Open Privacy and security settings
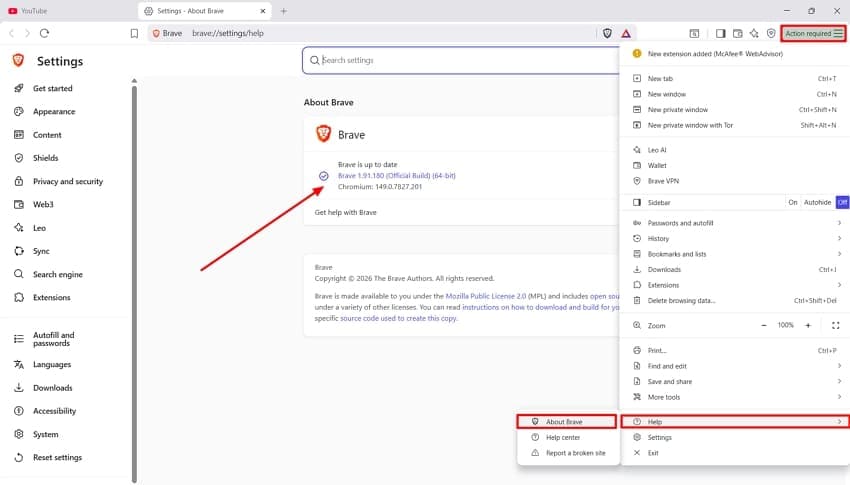This screenshot has width=850, height=485. coord(67,182)
